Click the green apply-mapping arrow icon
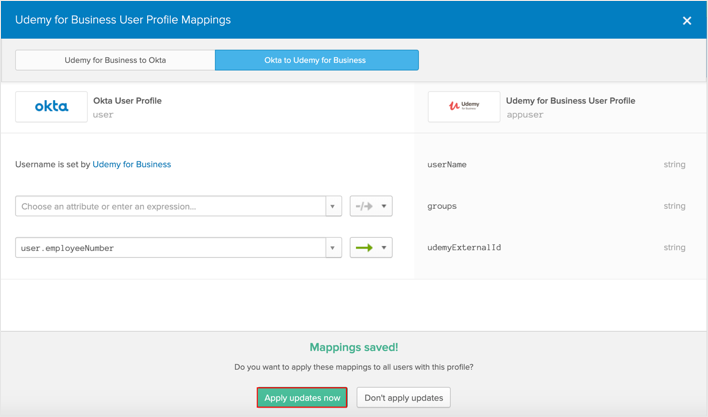 pos(363,247)
